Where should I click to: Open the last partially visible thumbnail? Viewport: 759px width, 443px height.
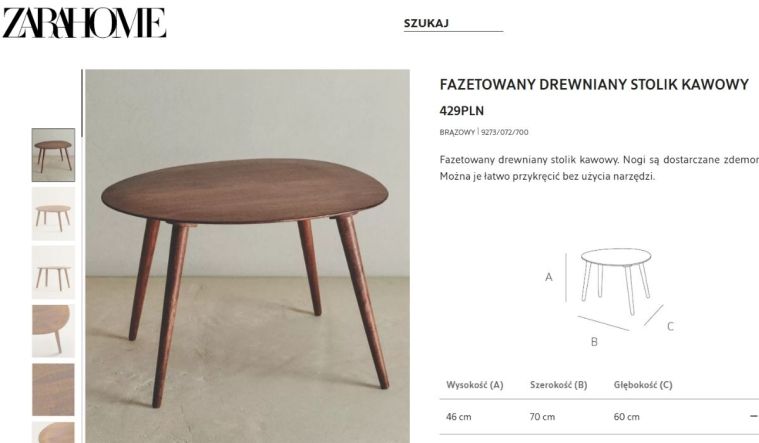coord(53,432)
